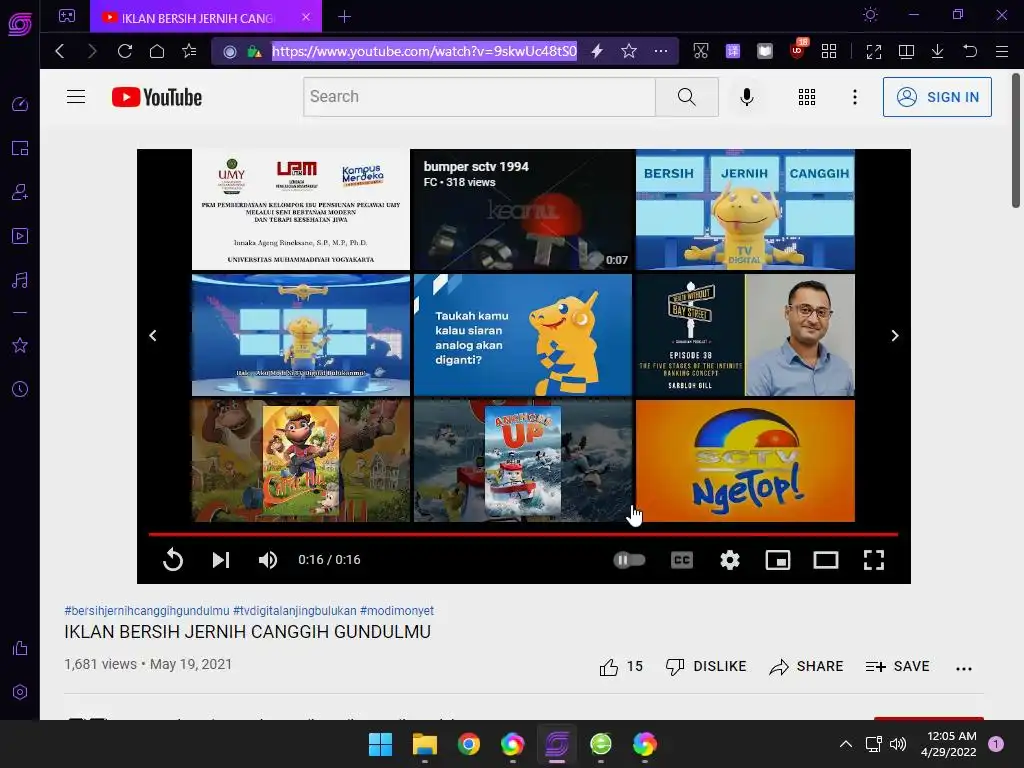1024x768 pixels.
Task: Open the Windows Start menu
Action: coord(380,744)
